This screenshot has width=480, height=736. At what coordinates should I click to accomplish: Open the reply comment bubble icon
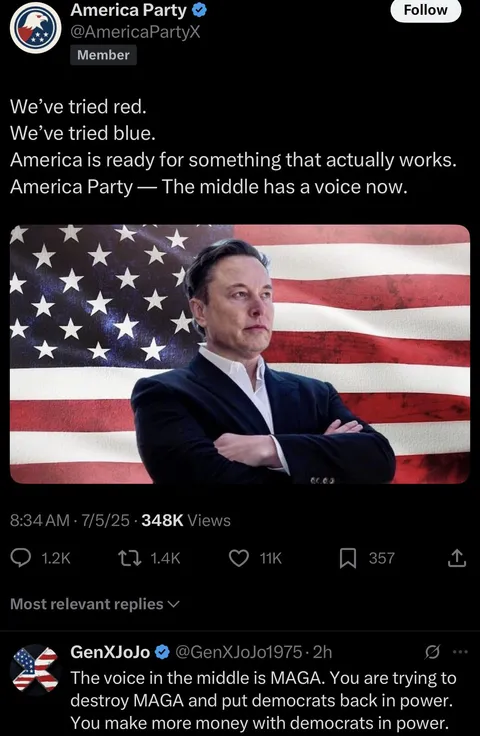[21, 558]
